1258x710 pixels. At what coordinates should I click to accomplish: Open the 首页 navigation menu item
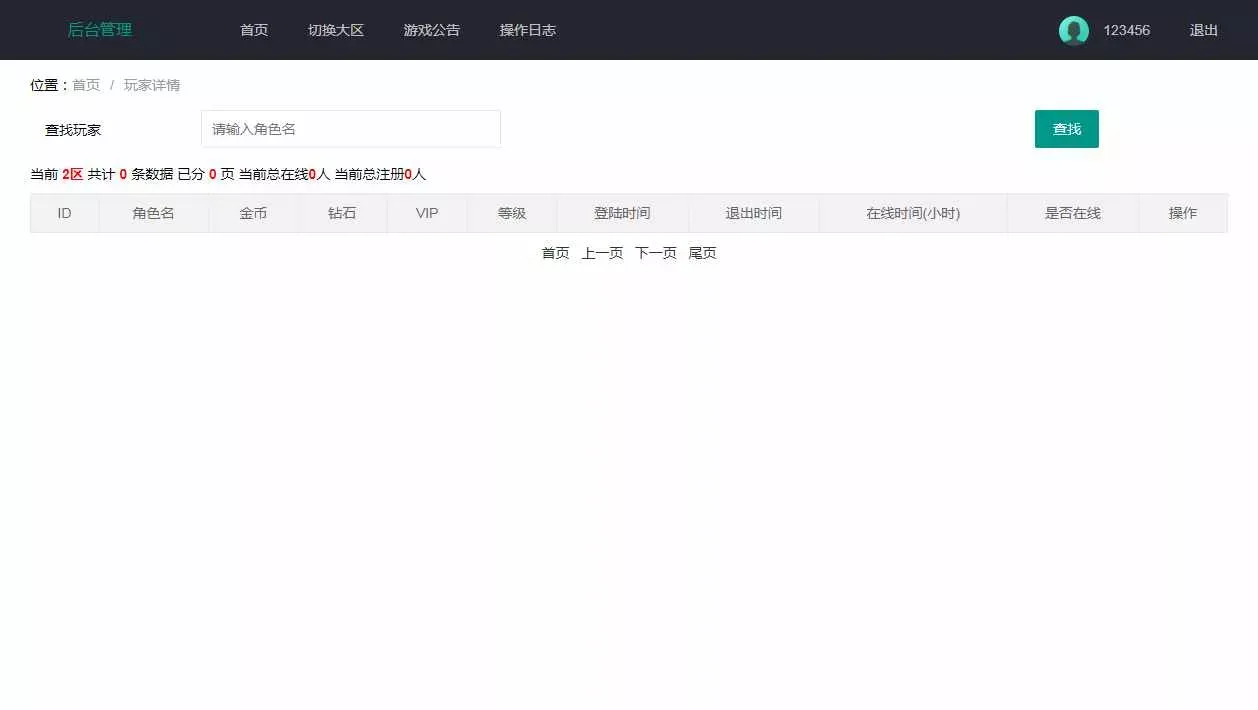[254, 30]
